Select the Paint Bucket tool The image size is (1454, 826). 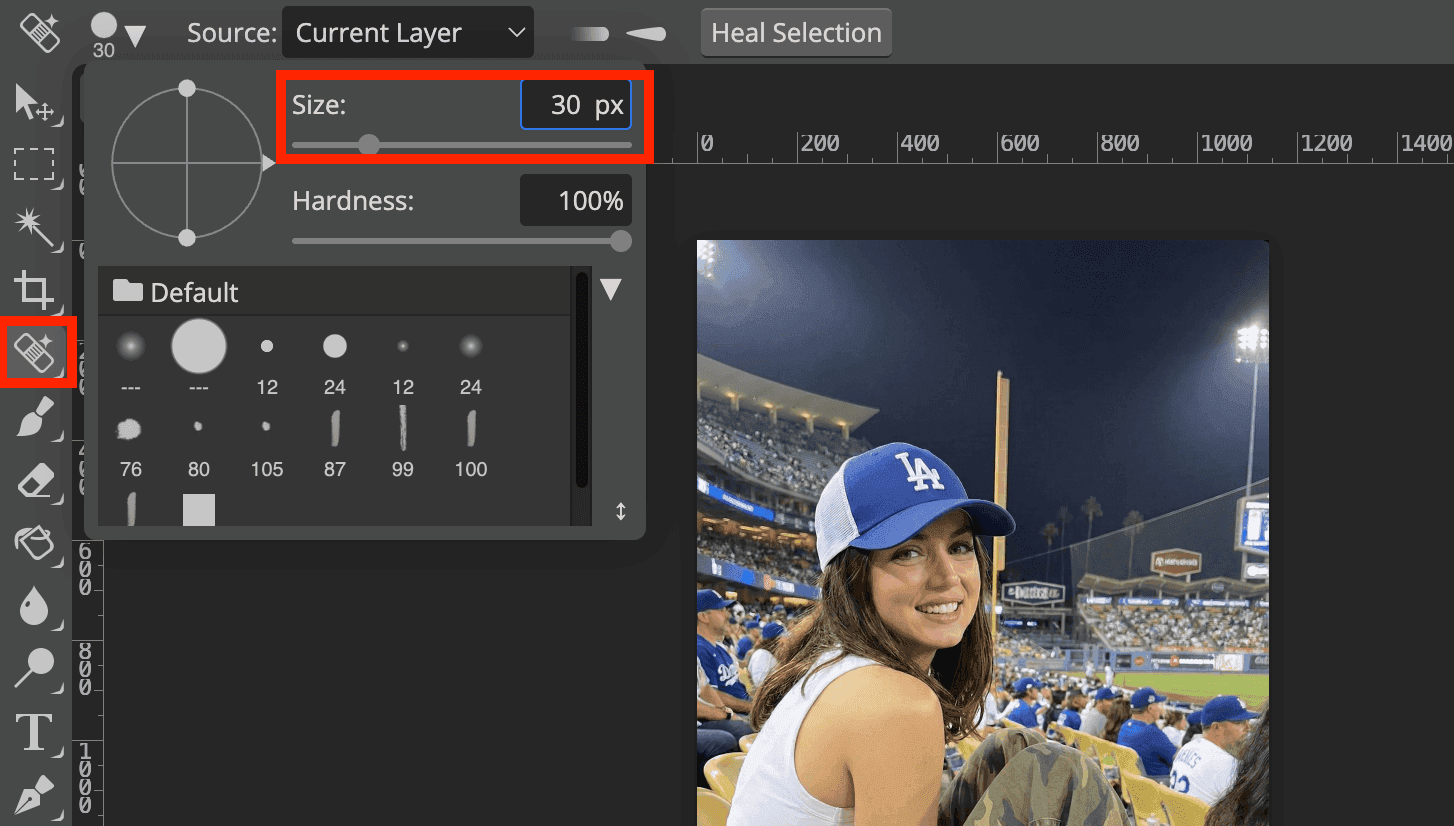35,545
